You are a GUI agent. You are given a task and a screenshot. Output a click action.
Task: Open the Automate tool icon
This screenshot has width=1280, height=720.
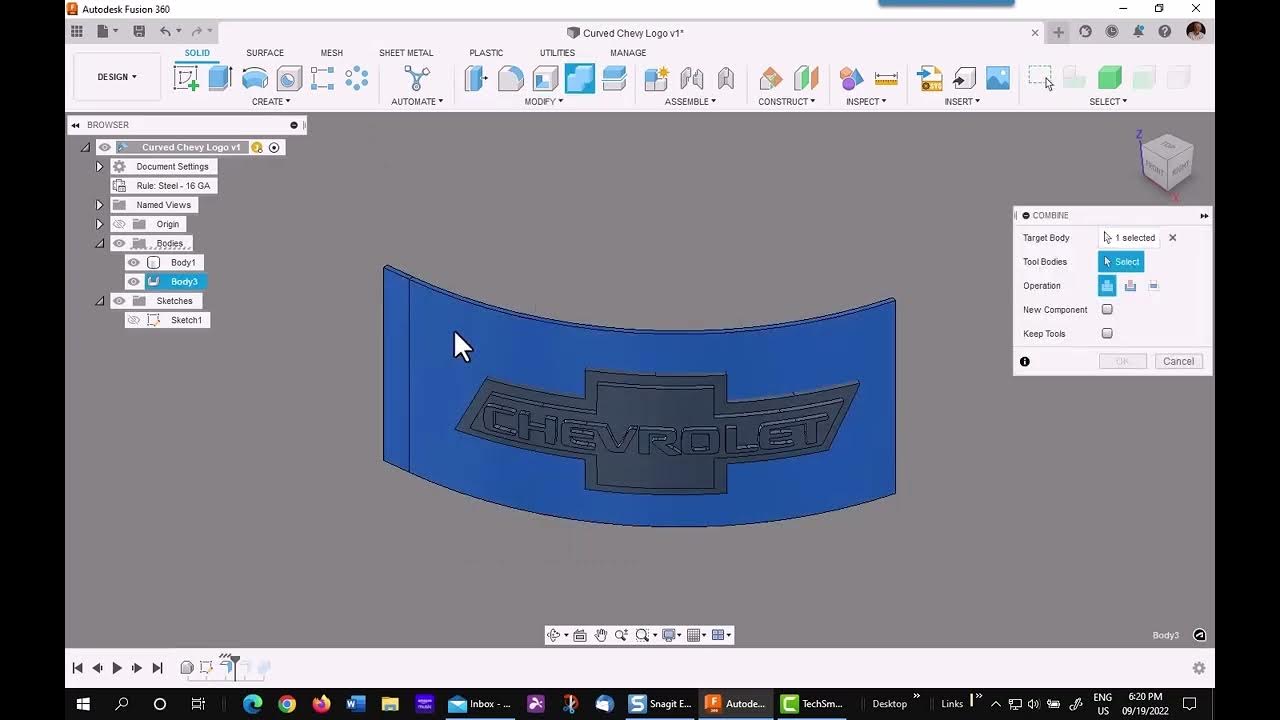point(417,78)
